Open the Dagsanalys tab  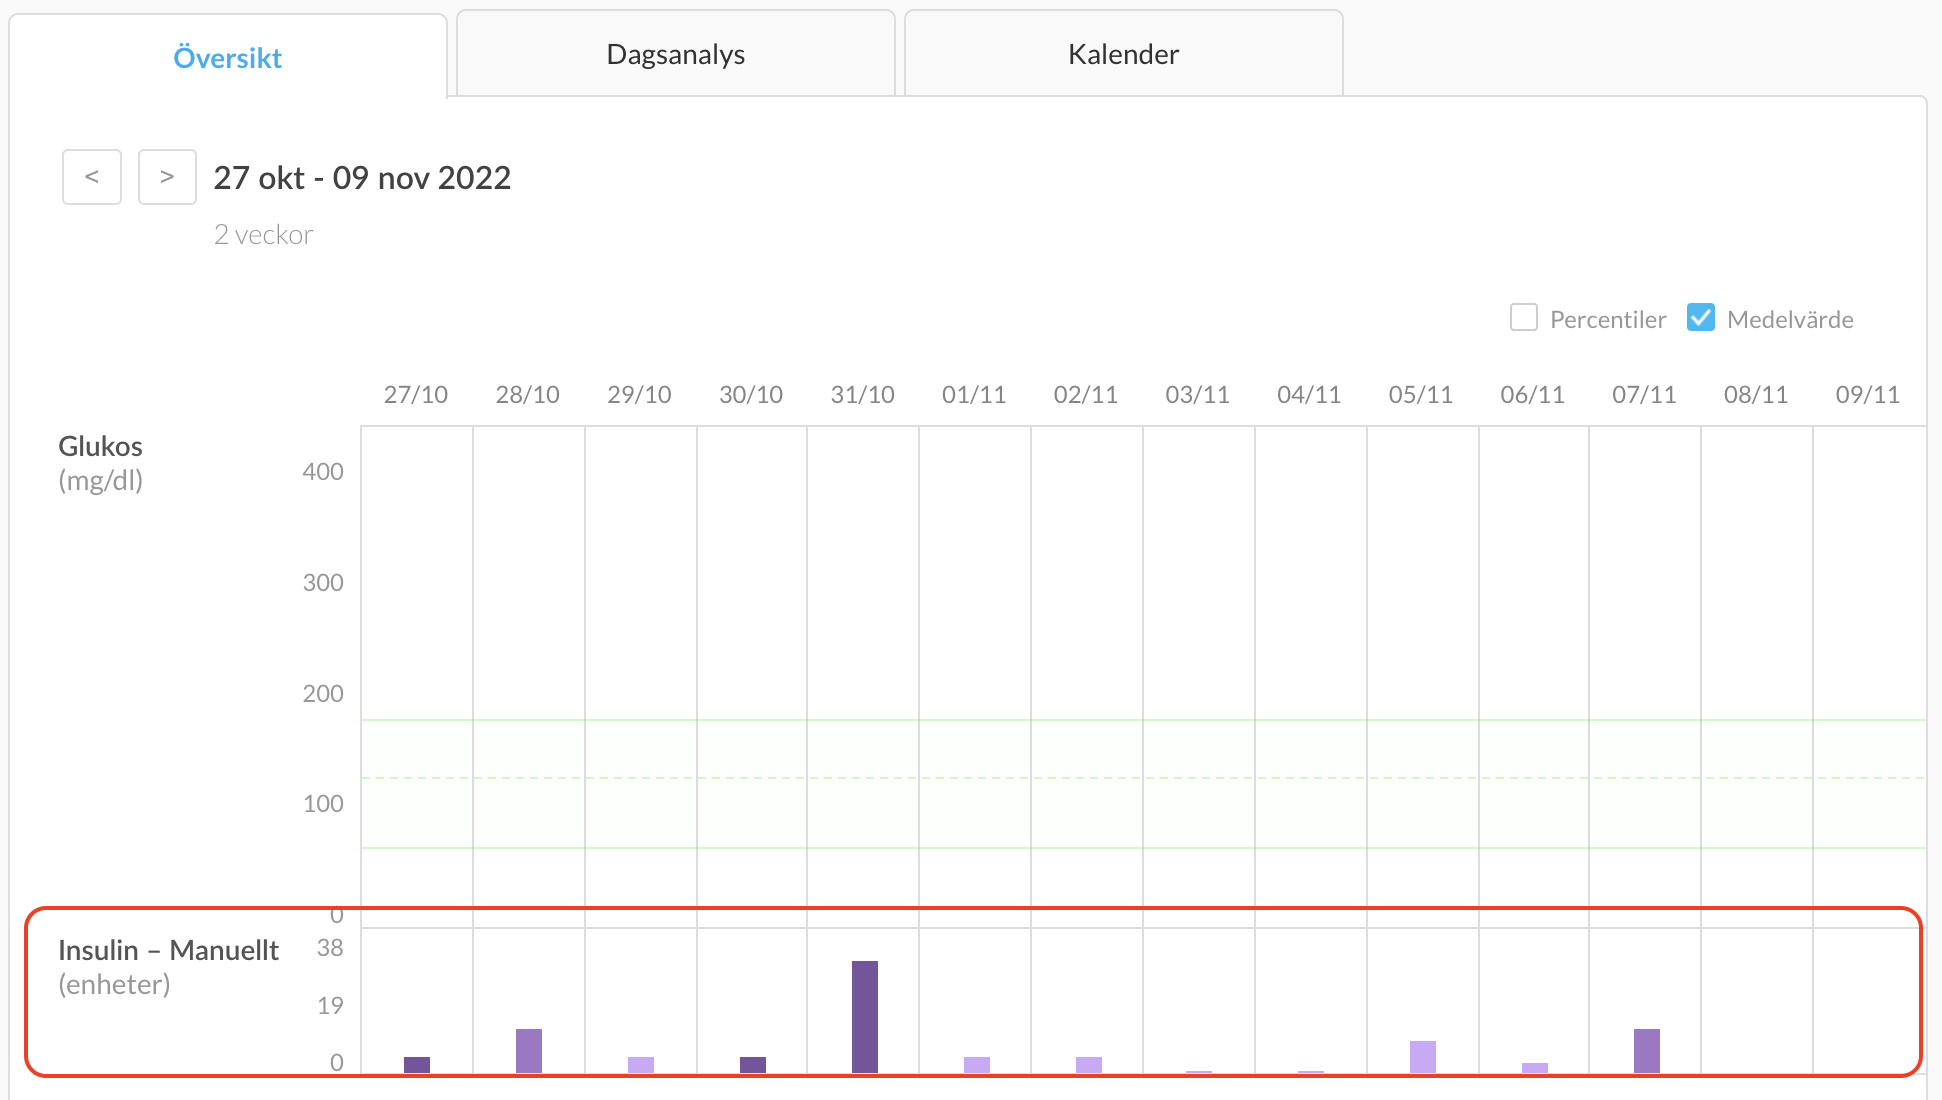tap(676, 54)
